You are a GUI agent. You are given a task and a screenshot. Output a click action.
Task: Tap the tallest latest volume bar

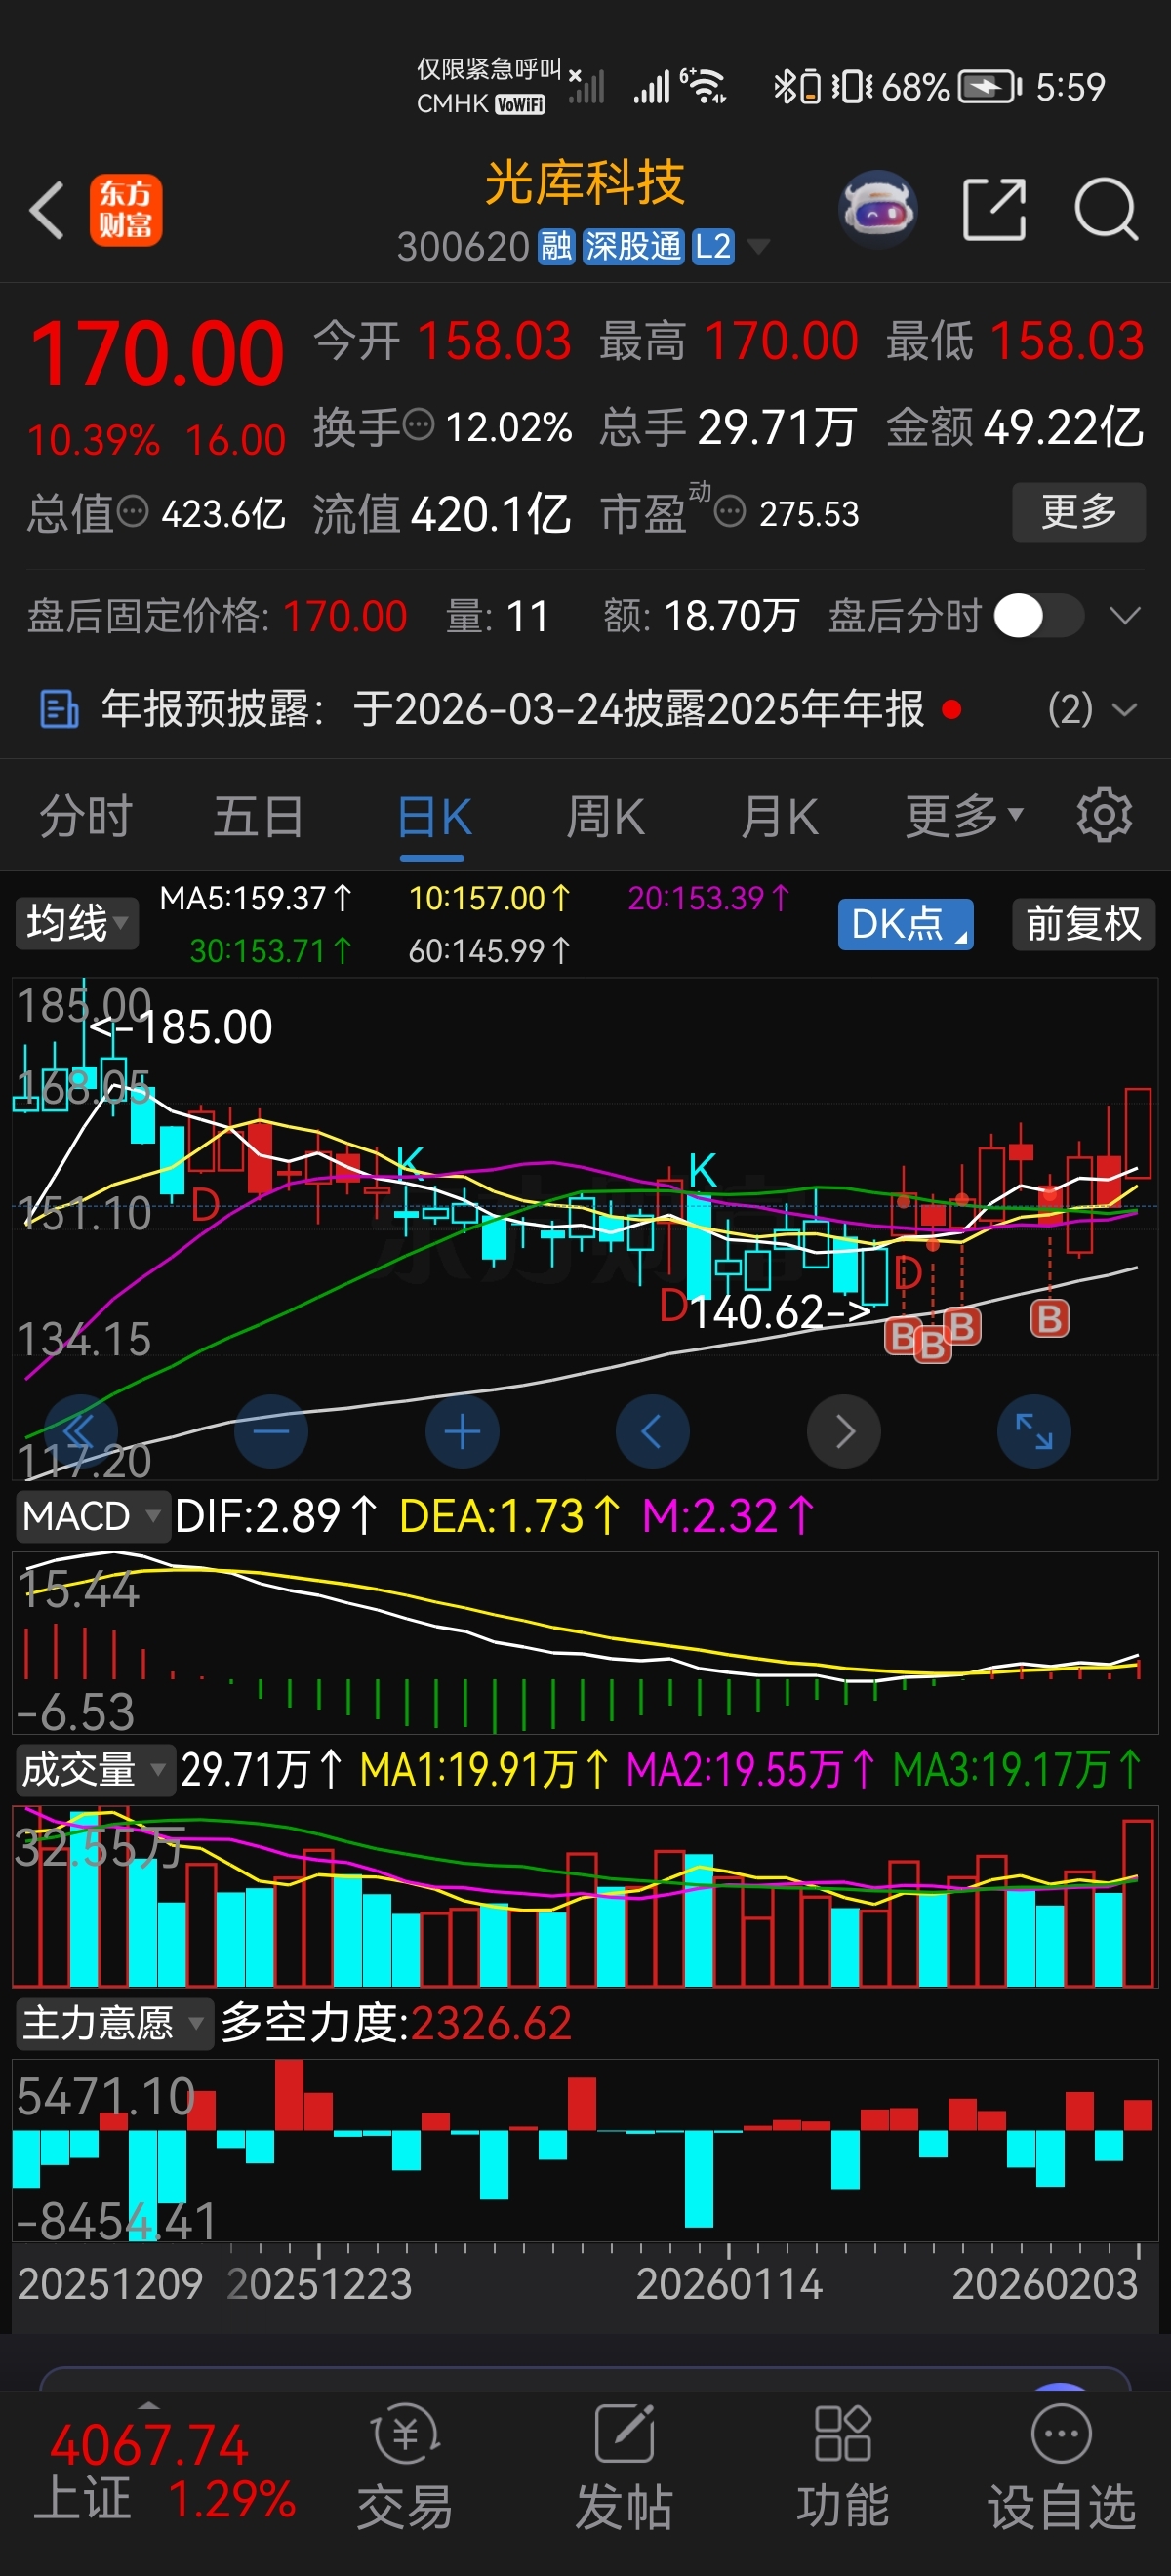1137,1903
